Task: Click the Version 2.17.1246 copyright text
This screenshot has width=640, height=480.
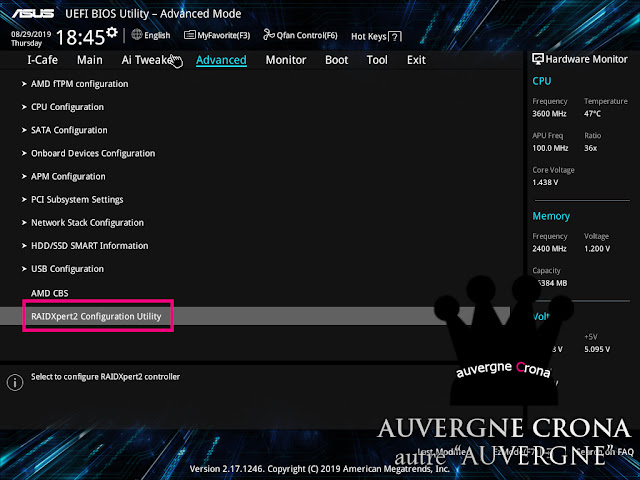Action: click(x=320, y=469)
